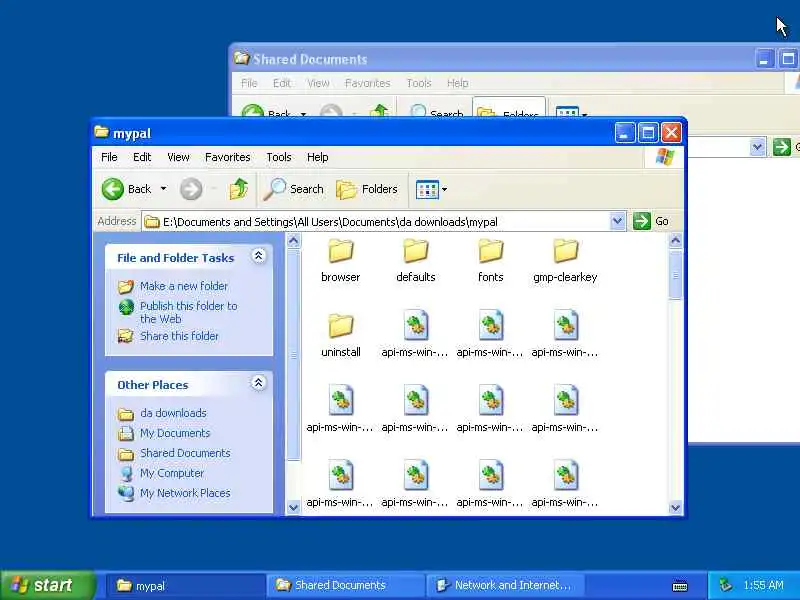Viewport: 800px width, 600px height.
Task: Expand the address bar dropdown in mypal
Action: point(617,221)
